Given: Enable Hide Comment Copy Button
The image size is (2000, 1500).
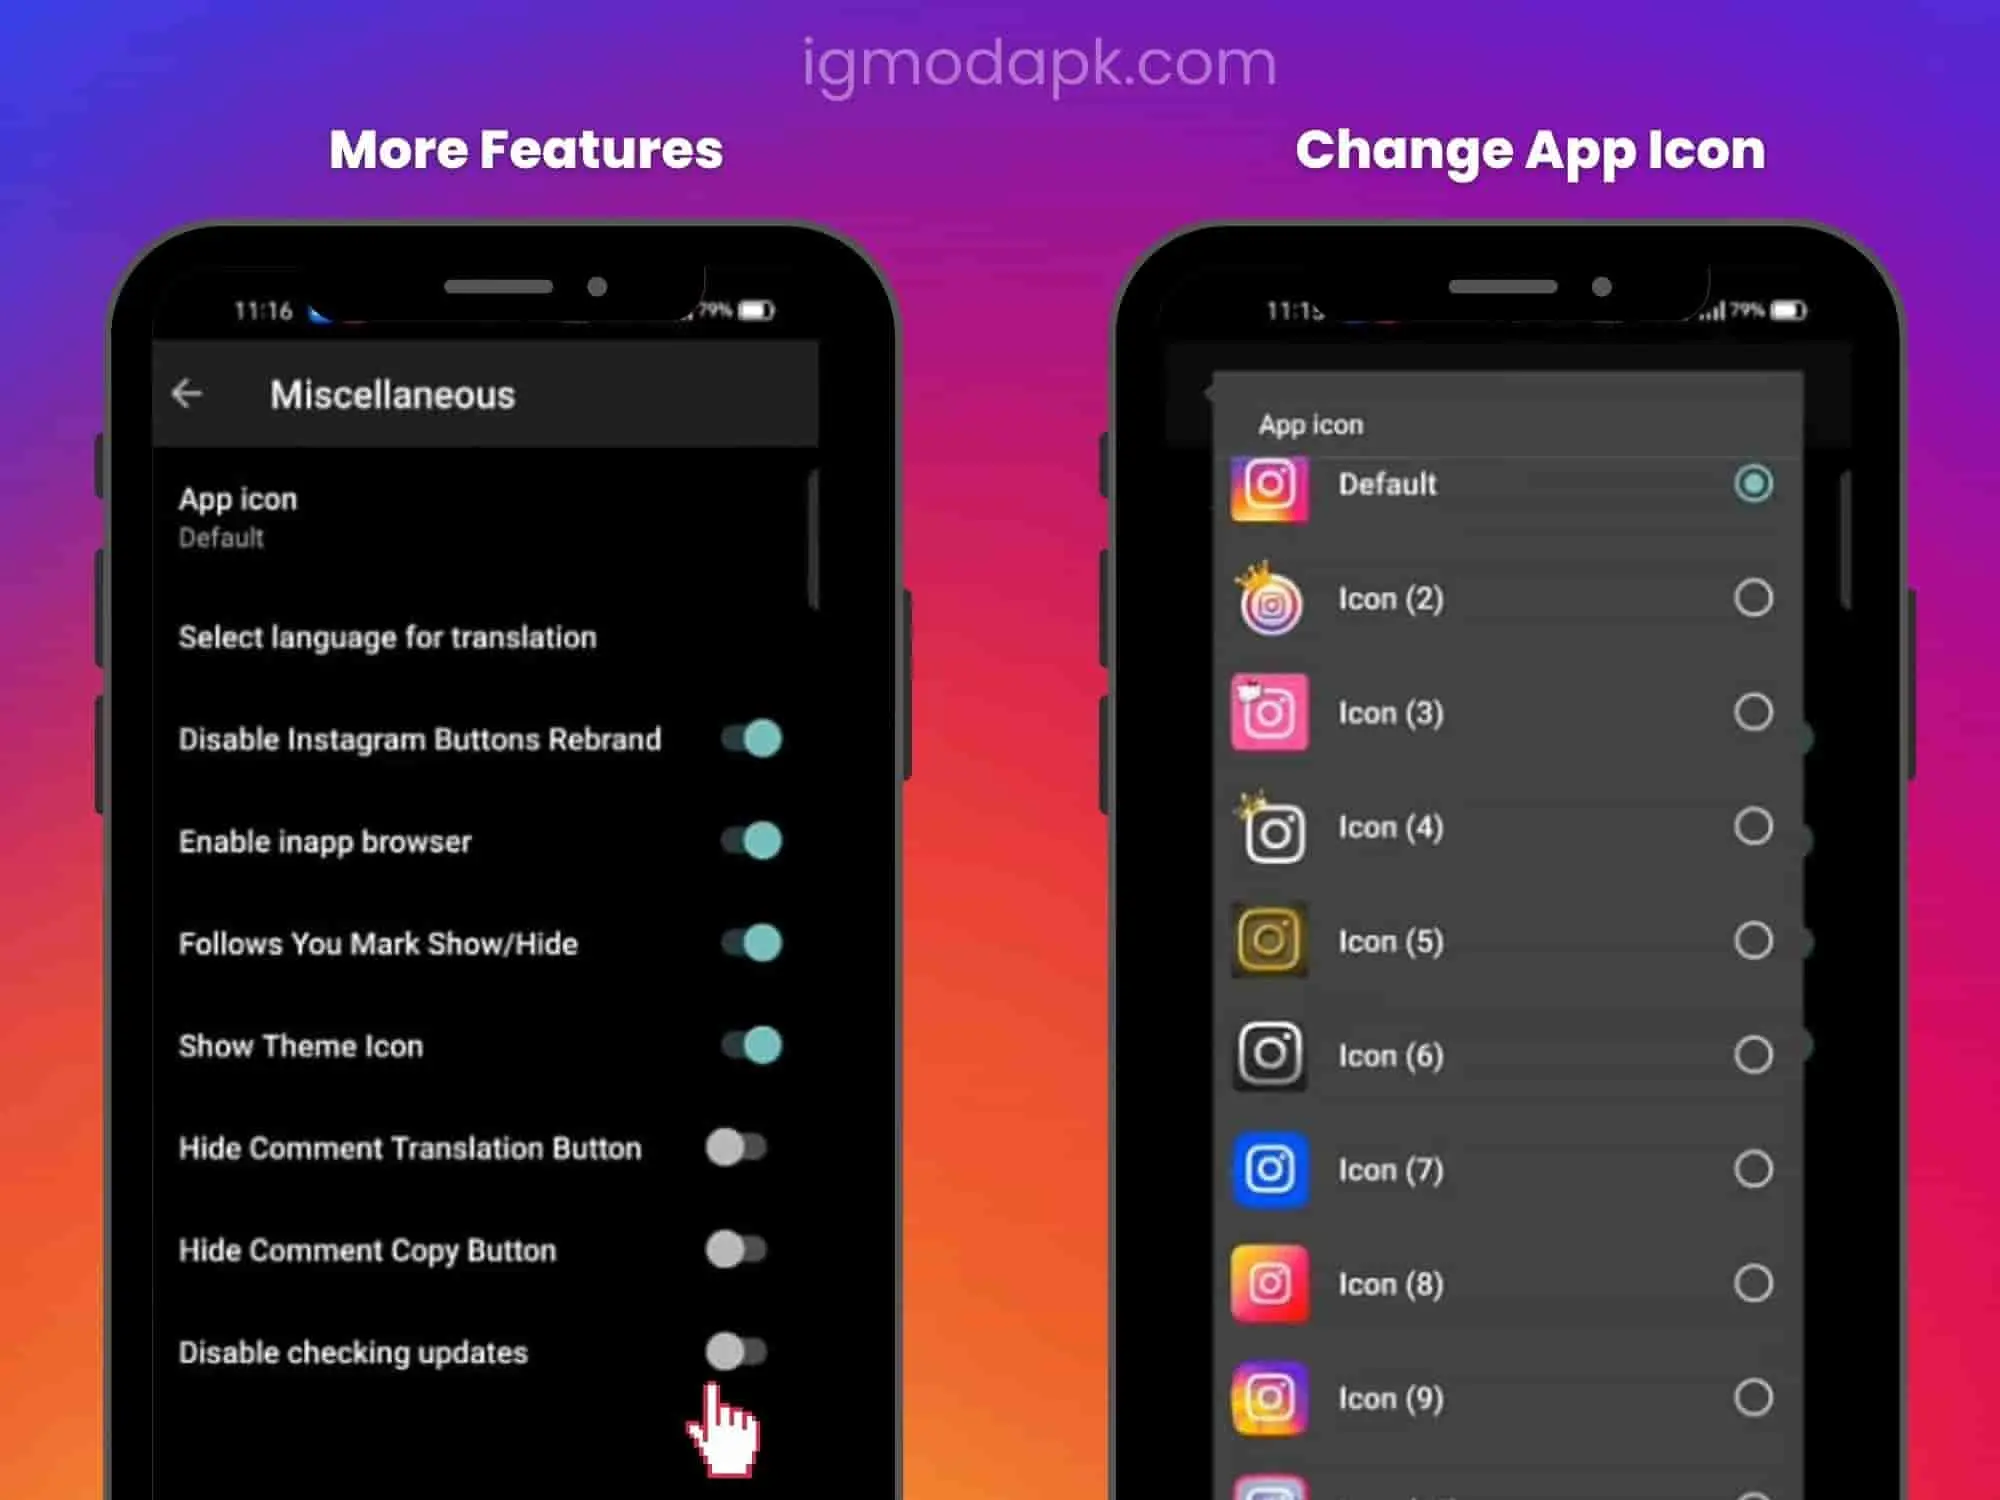Looking at the screenshot, I should (x=743, y=1249).
